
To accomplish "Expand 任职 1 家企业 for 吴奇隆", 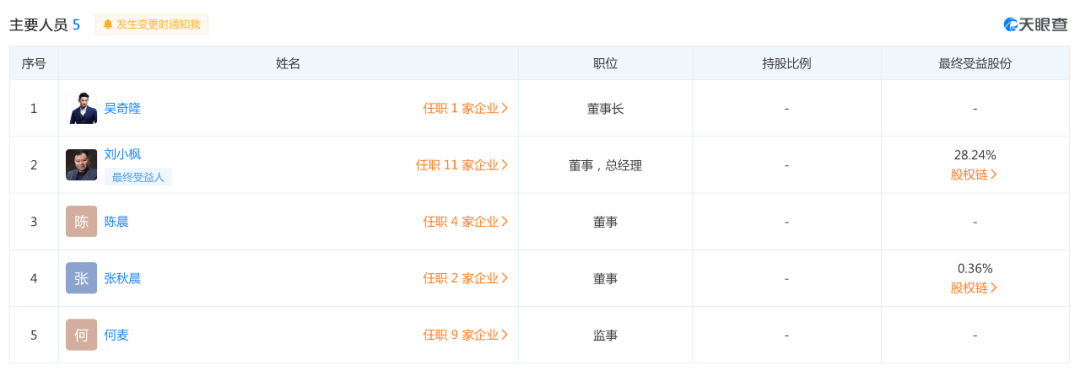I will pyautogui.click(x=466, y=108).
